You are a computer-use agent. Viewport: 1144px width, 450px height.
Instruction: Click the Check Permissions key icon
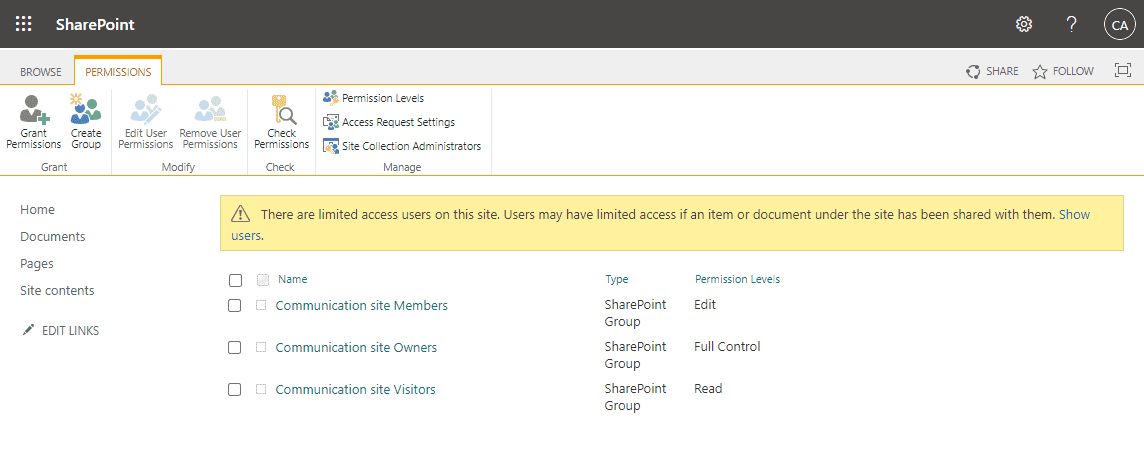(282, 109)
